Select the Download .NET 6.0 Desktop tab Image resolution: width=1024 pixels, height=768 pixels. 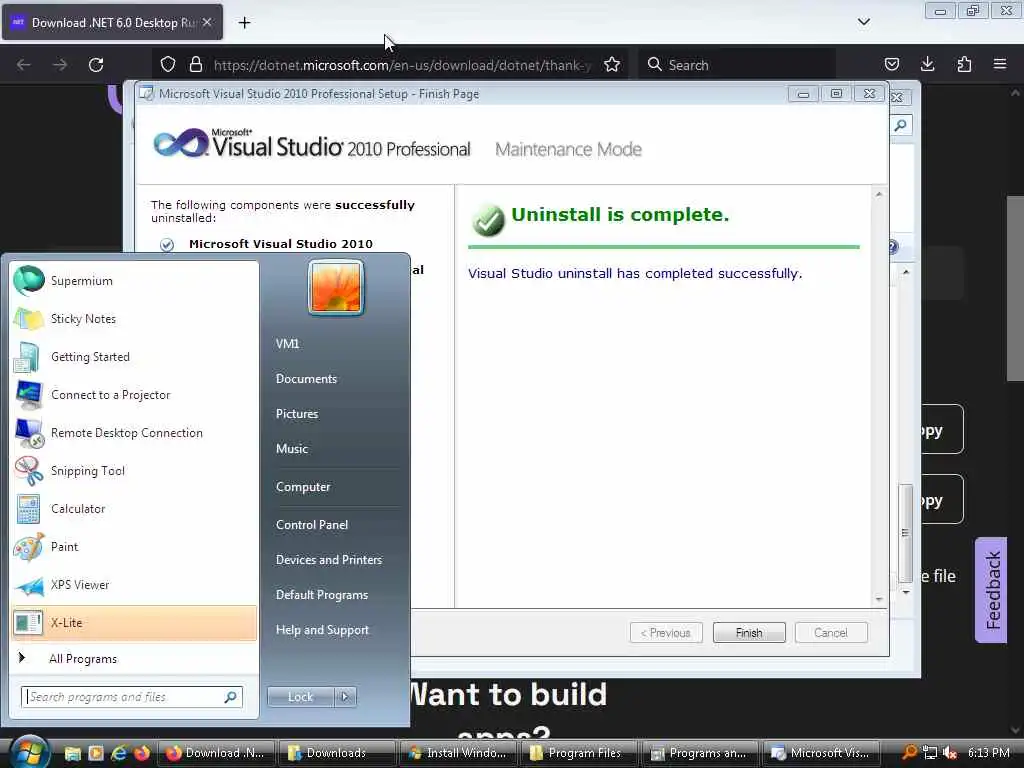(x=113, y=23)
